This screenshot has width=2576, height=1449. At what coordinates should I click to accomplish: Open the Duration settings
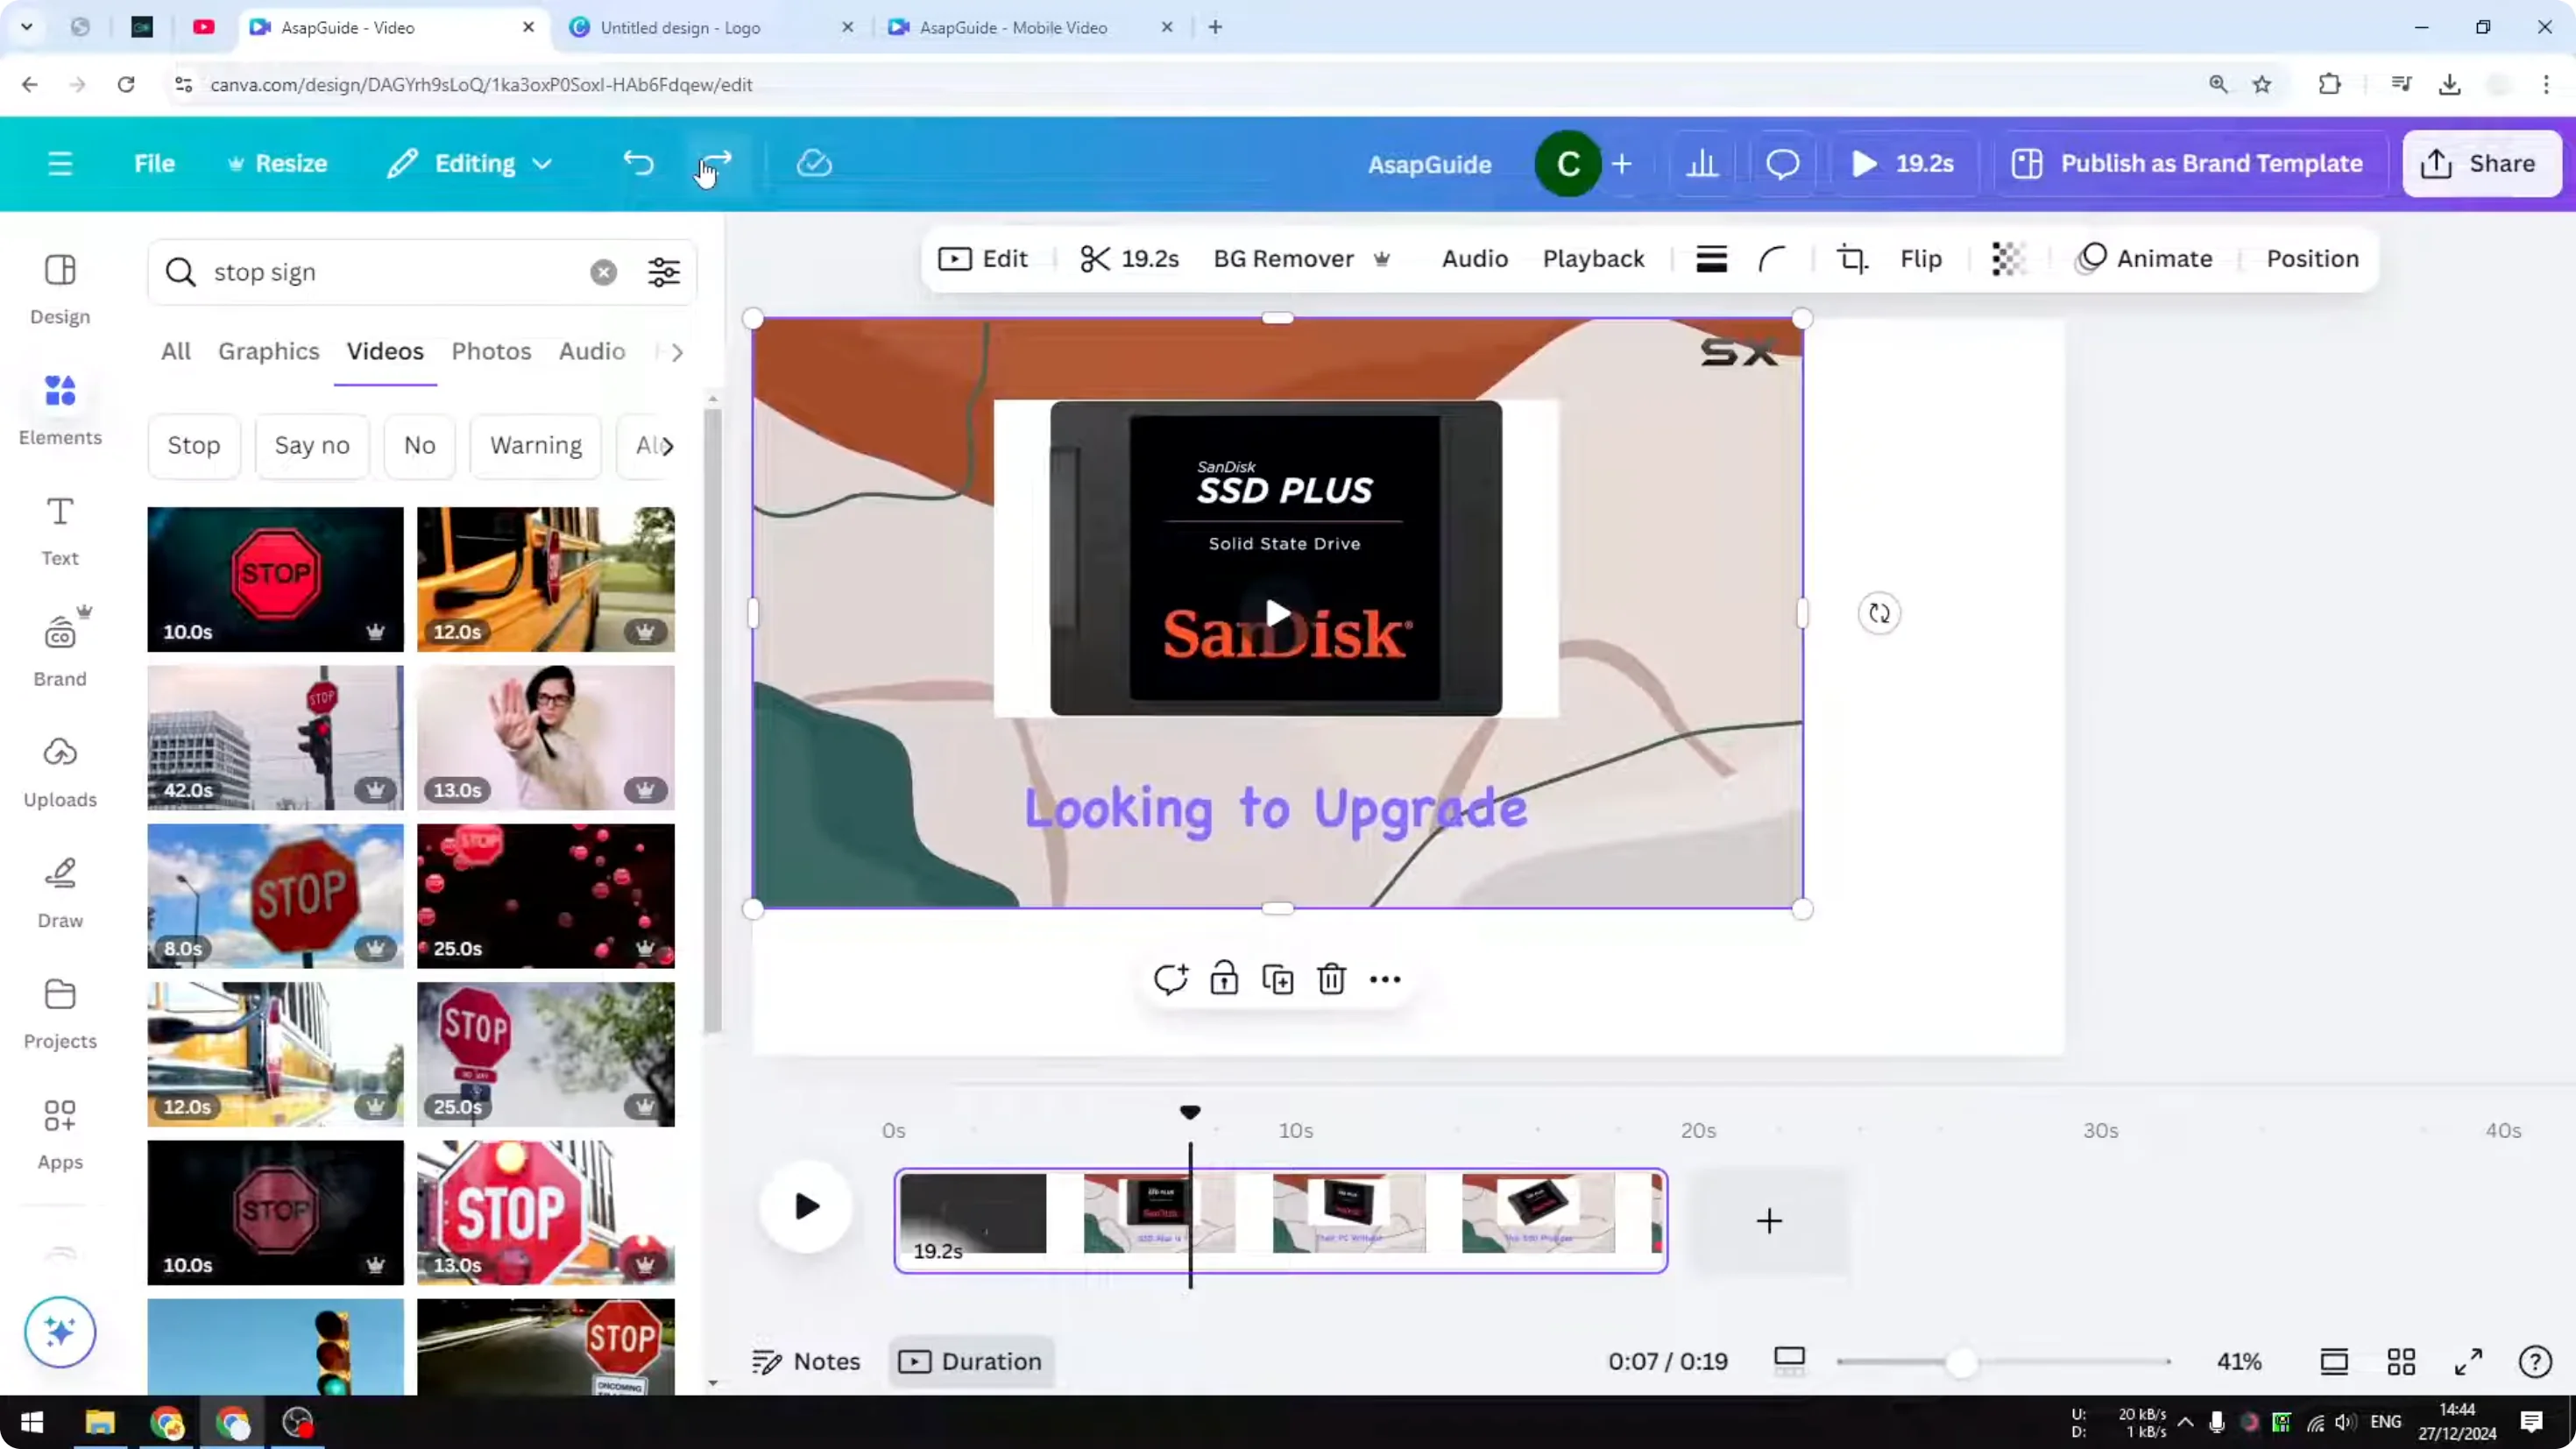point(970,1361)
